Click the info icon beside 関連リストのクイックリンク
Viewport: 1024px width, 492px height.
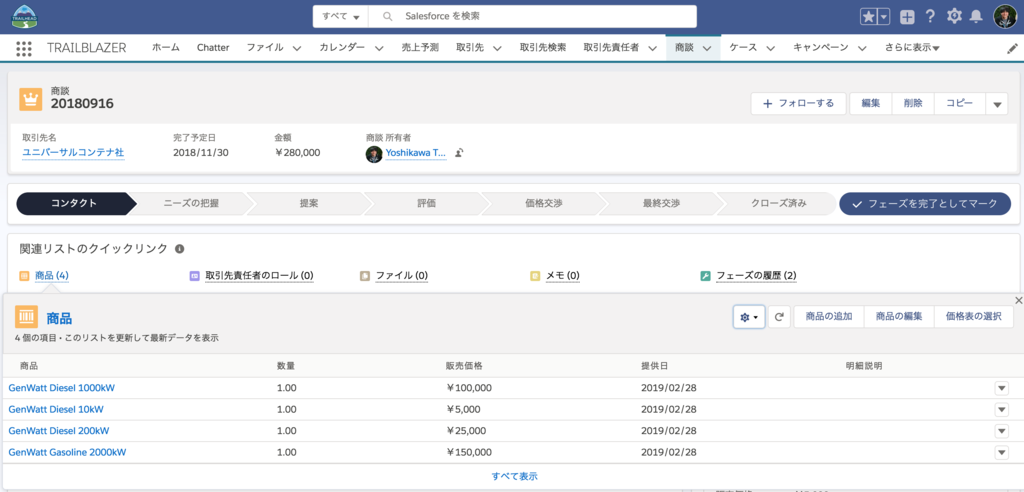180,249
